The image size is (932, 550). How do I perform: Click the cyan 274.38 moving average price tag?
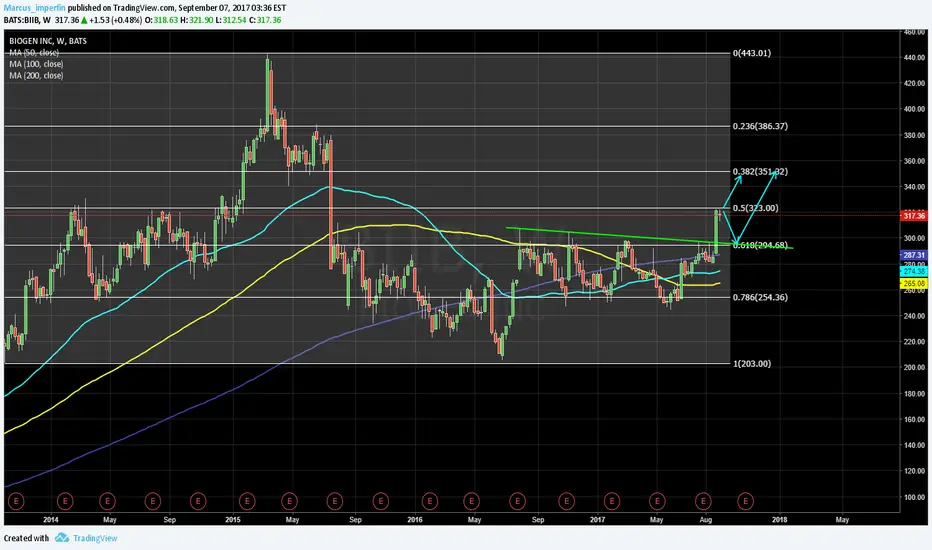pyautogui.click(x=914, y=271)
